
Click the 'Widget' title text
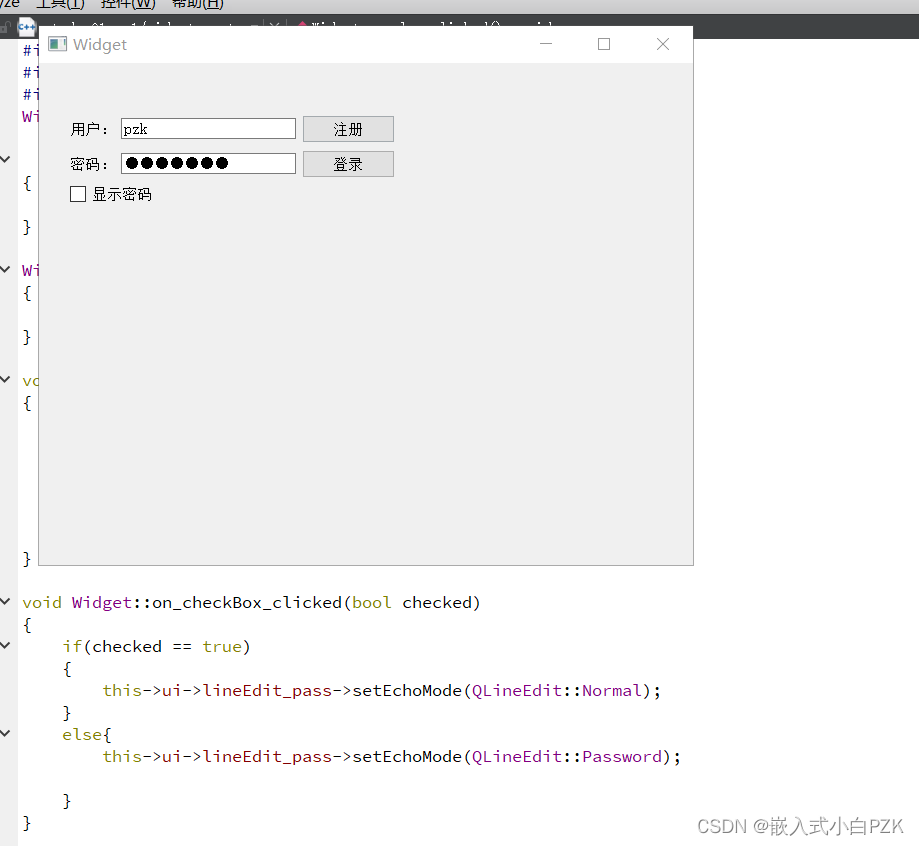click(100, 45)
